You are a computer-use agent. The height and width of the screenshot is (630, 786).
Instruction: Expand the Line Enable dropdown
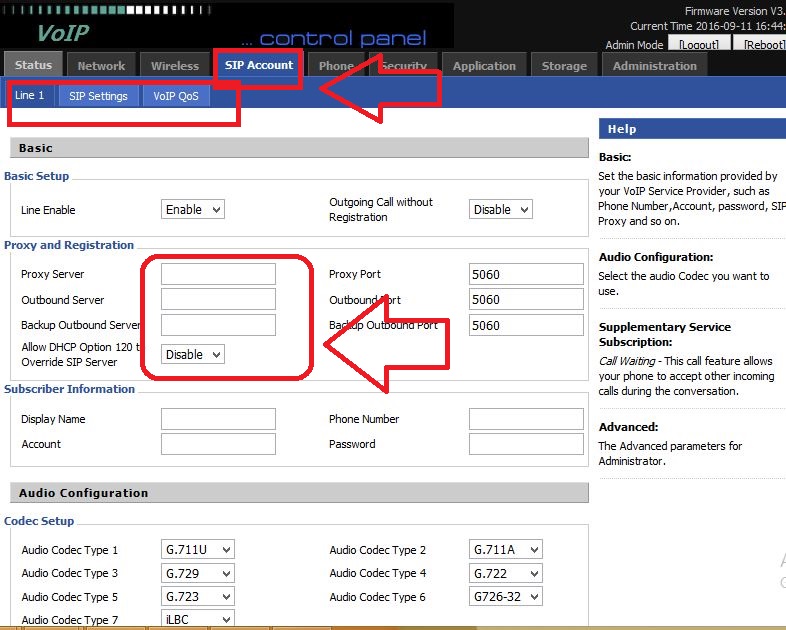coord(192,210)
